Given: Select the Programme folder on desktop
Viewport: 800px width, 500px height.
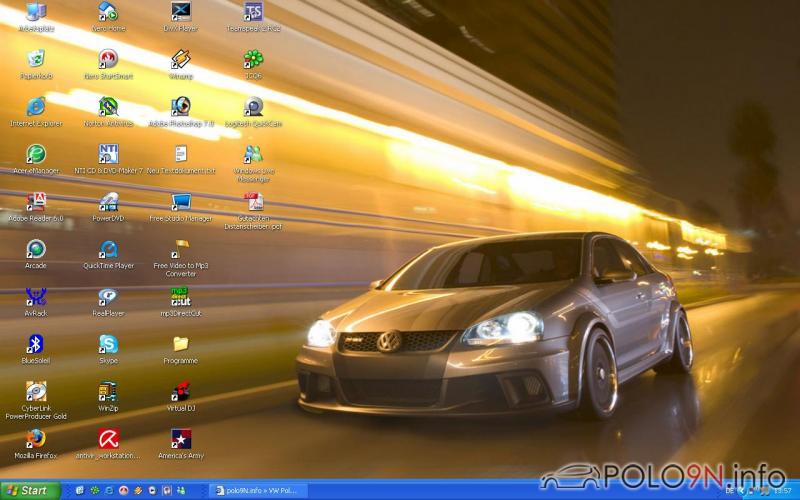Looking at the screenshot, I should tap(181, 345).
